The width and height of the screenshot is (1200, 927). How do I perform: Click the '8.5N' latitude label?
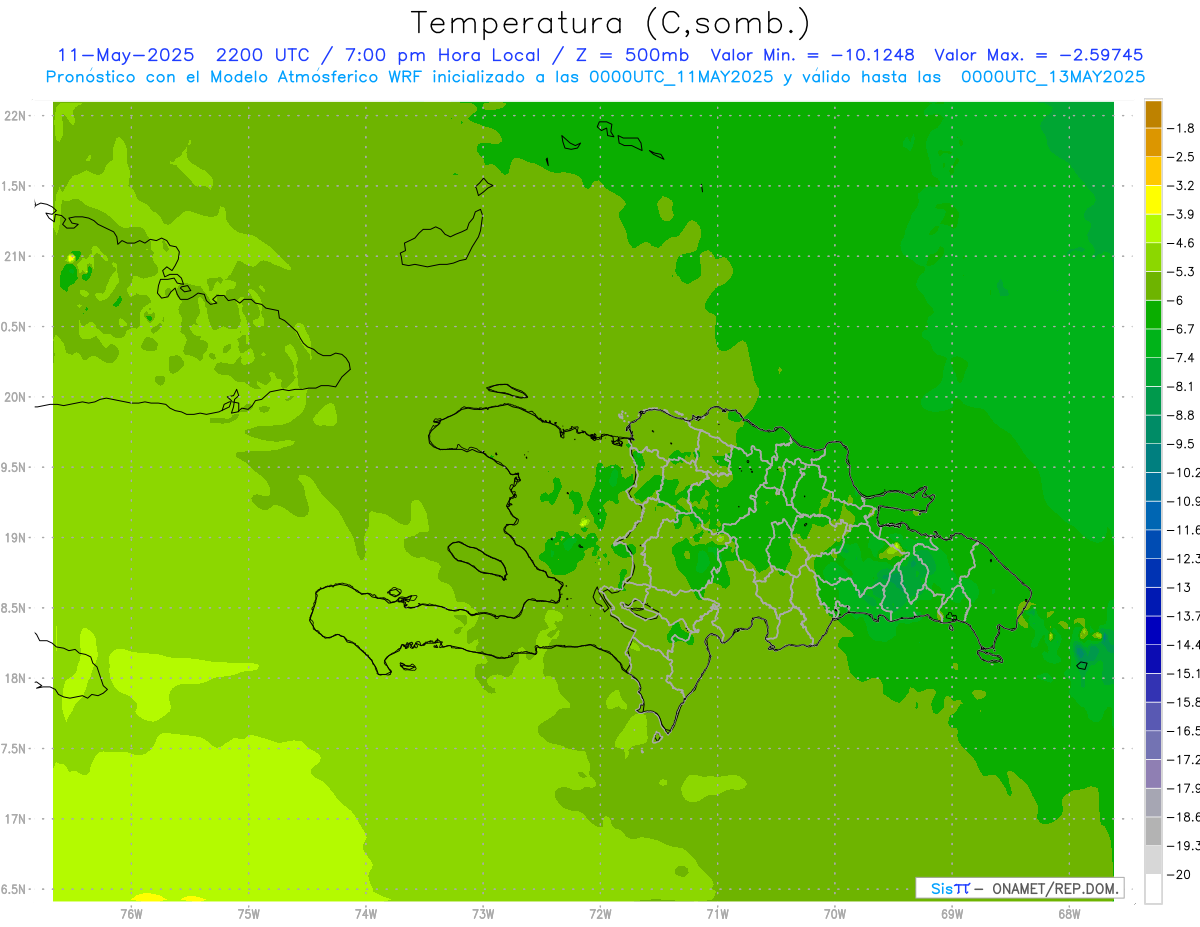[x=15, y=608]
